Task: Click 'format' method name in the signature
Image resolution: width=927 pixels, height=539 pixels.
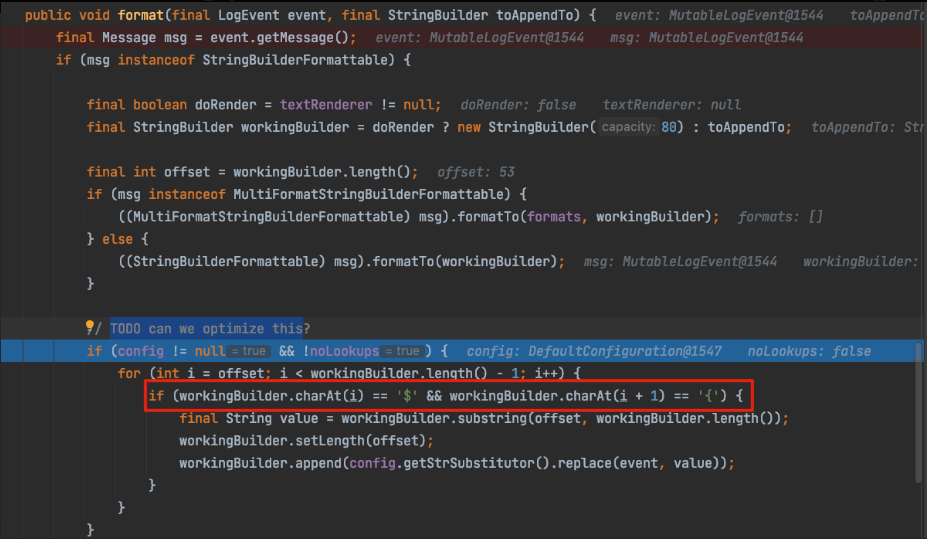Action: coord(140,15)
